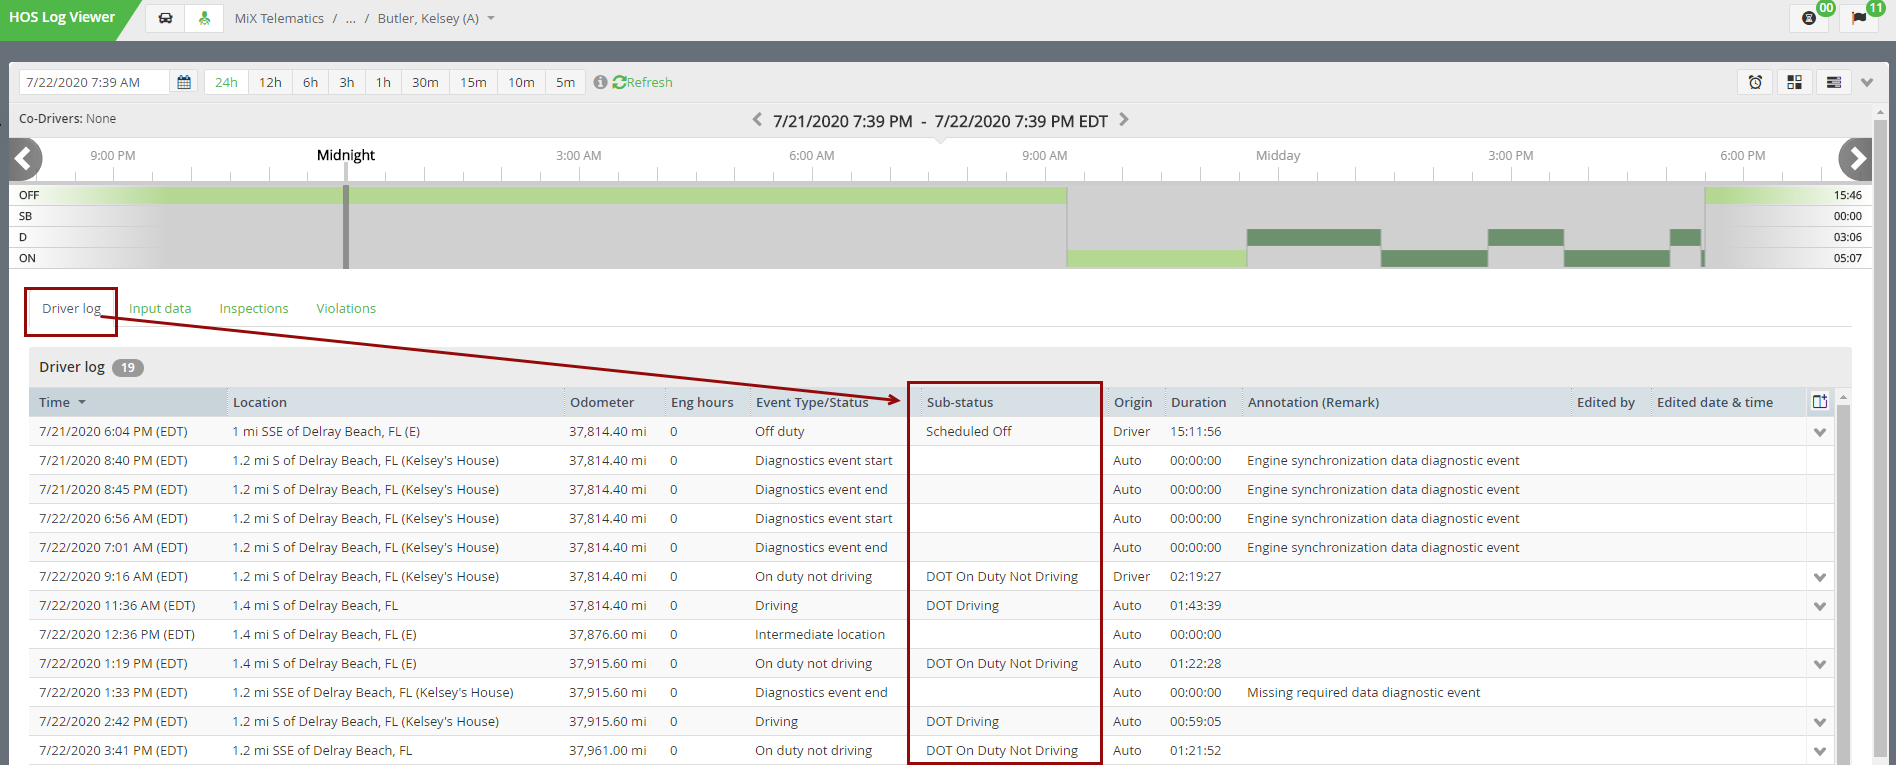Select the 6h zoom range

point(311,82)
